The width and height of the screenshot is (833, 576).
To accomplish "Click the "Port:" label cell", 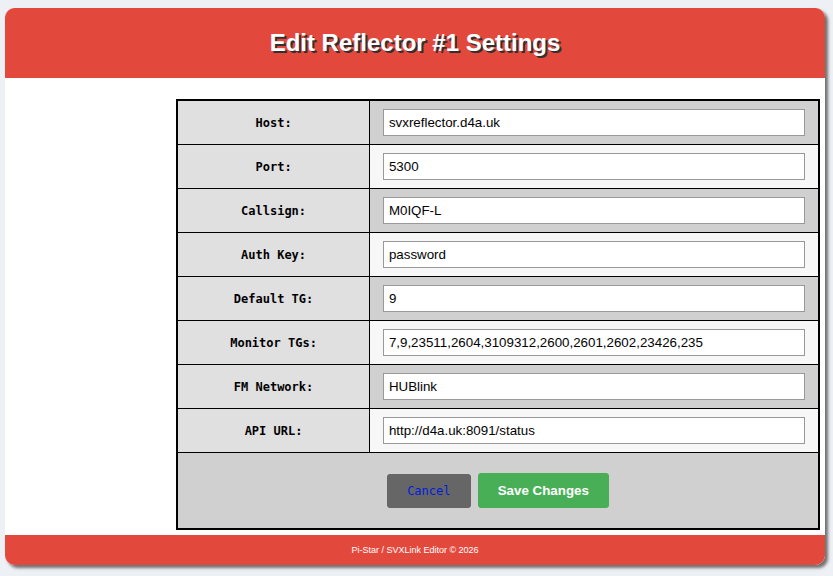I will pos(273,167).
